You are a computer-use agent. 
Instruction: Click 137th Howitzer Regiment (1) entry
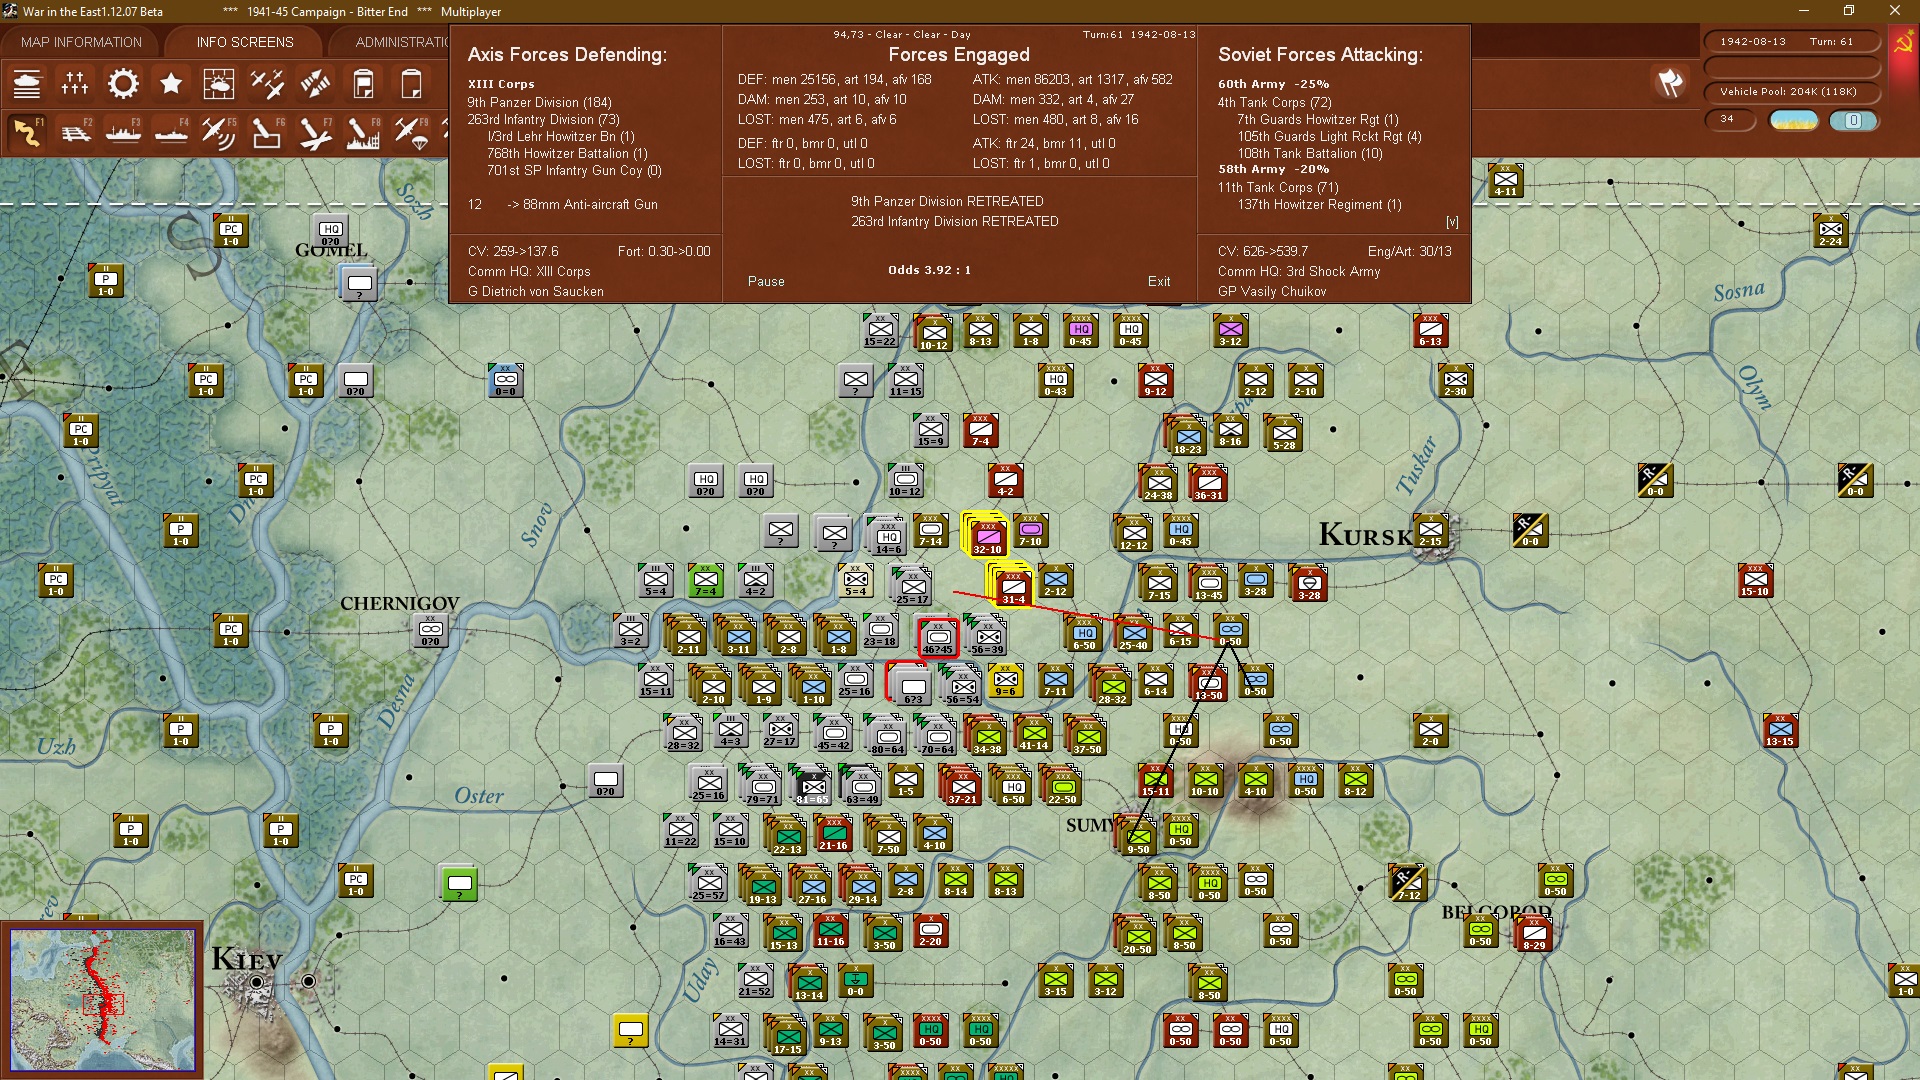pos(1320,204)
